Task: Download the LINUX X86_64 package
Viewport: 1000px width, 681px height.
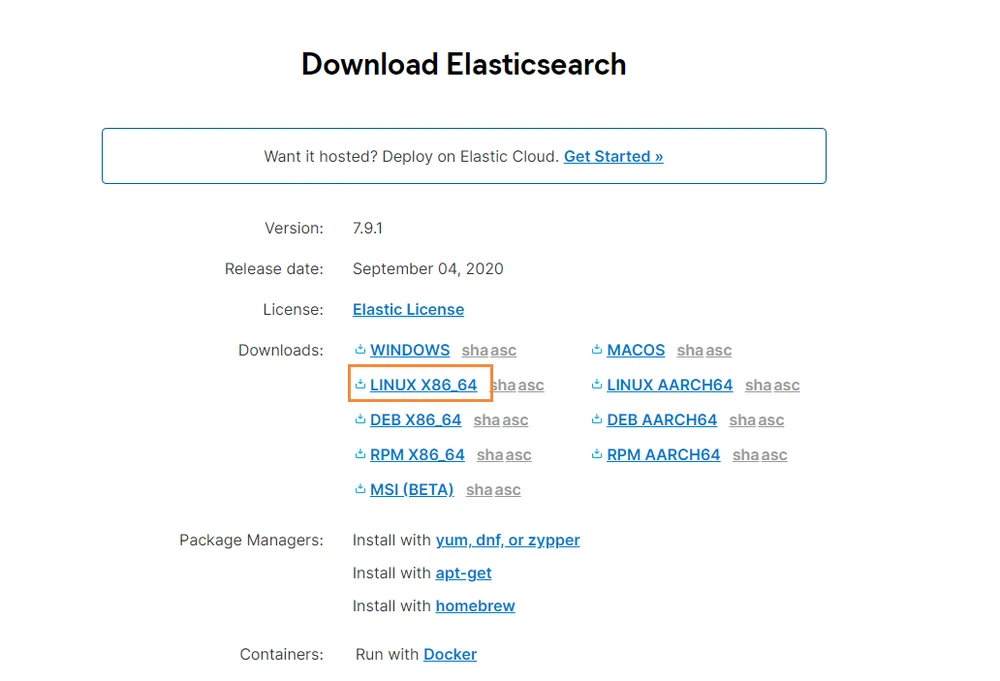Action: 423,385
